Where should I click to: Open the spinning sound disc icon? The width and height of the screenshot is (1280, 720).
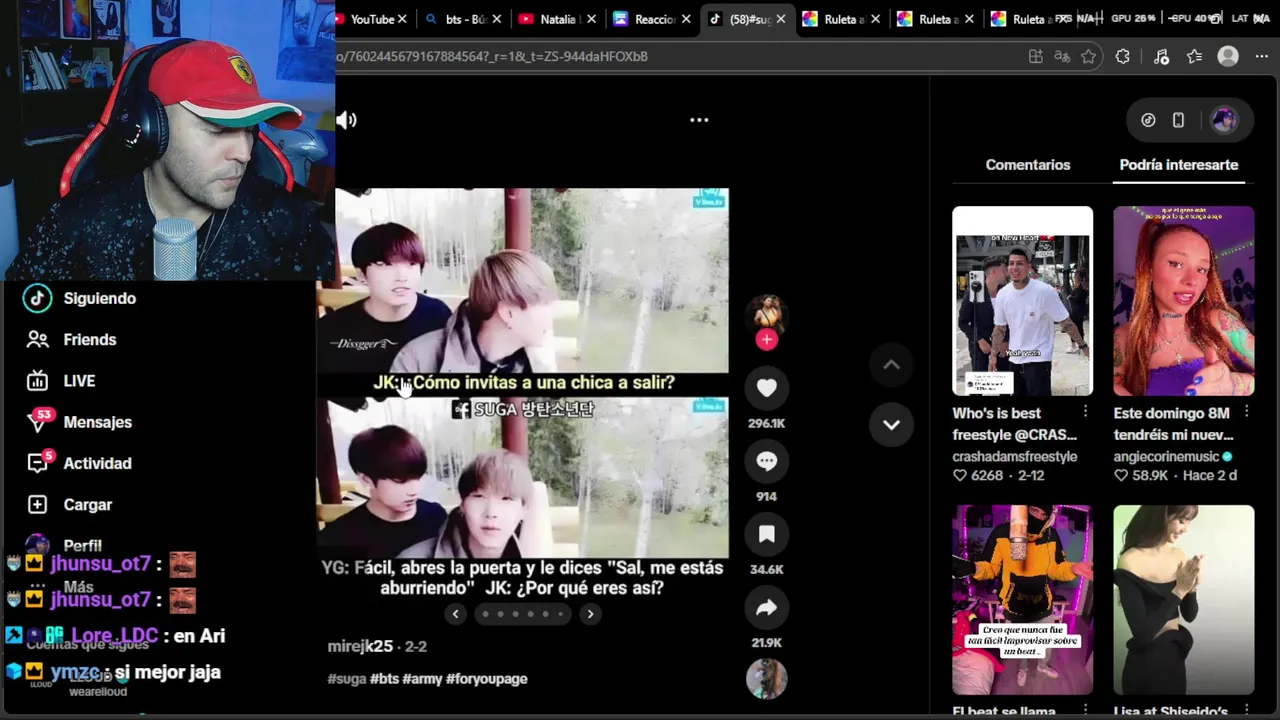(x=767, y=679)
